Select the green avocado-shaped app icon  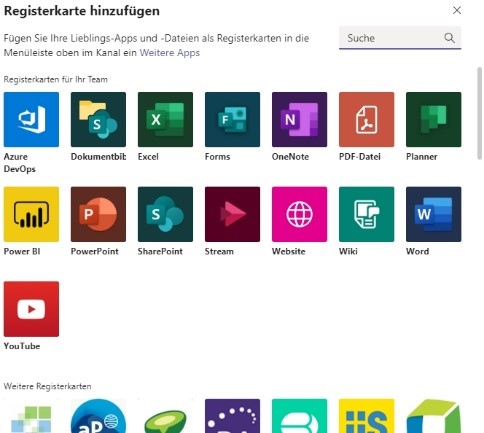(x=165, y=420)
